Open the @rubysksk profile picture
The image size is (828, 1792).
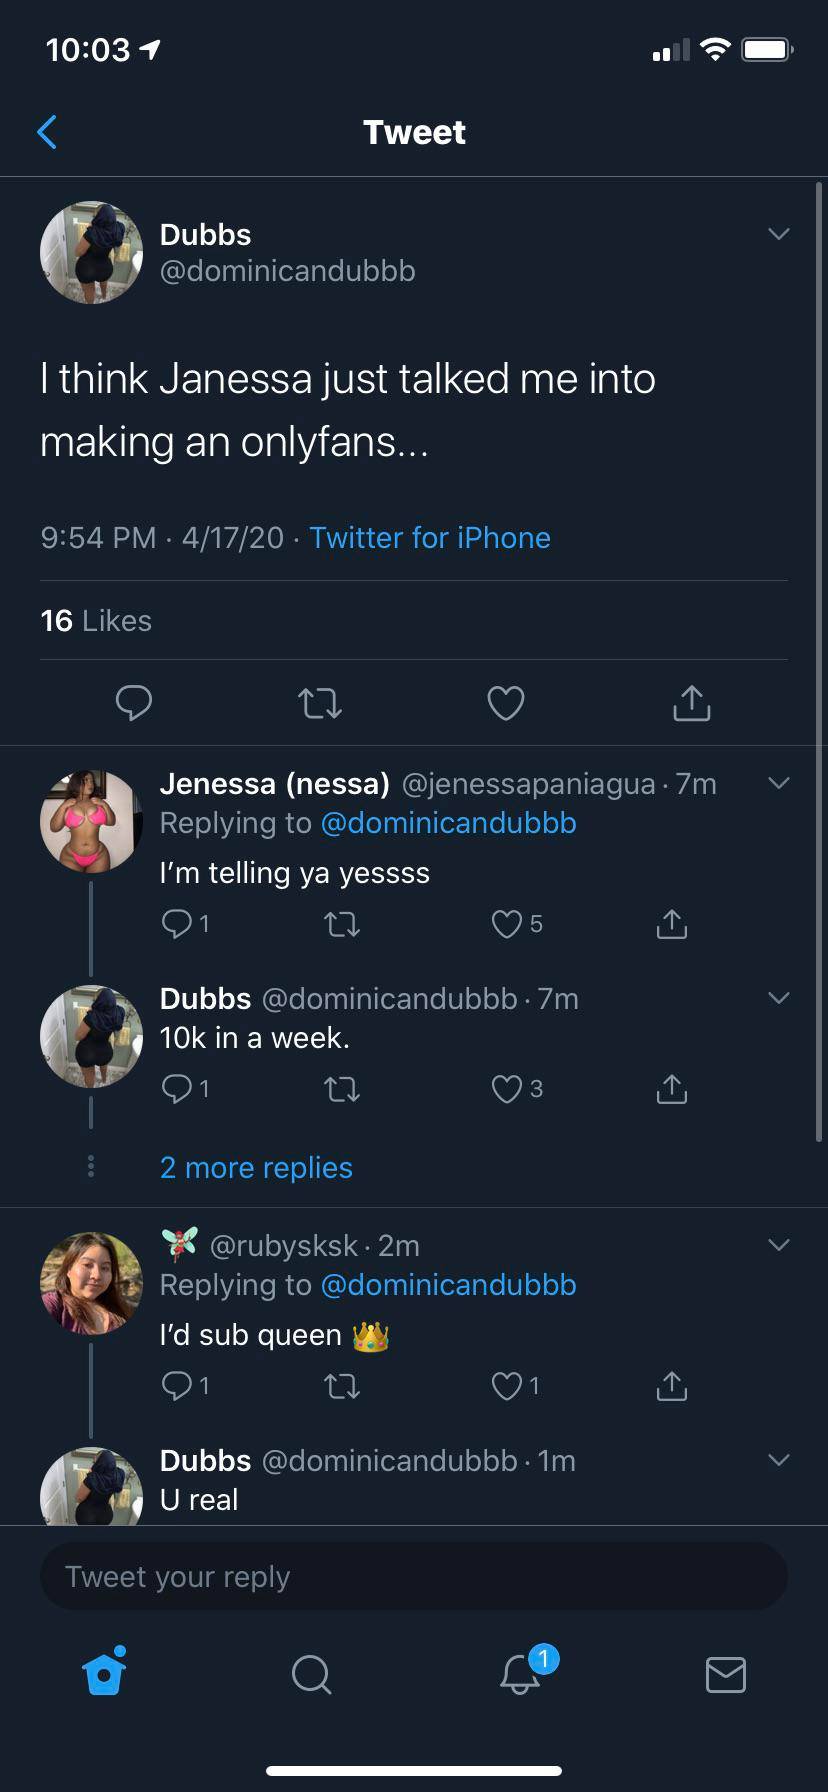(x=91, y=1283)
